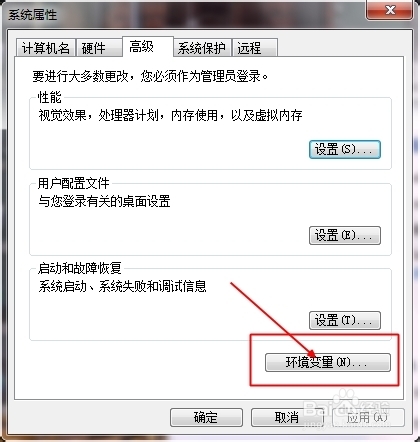Confirm with the 确定 button
This screenshot has width=420, height=442.
tap(206, 417)
